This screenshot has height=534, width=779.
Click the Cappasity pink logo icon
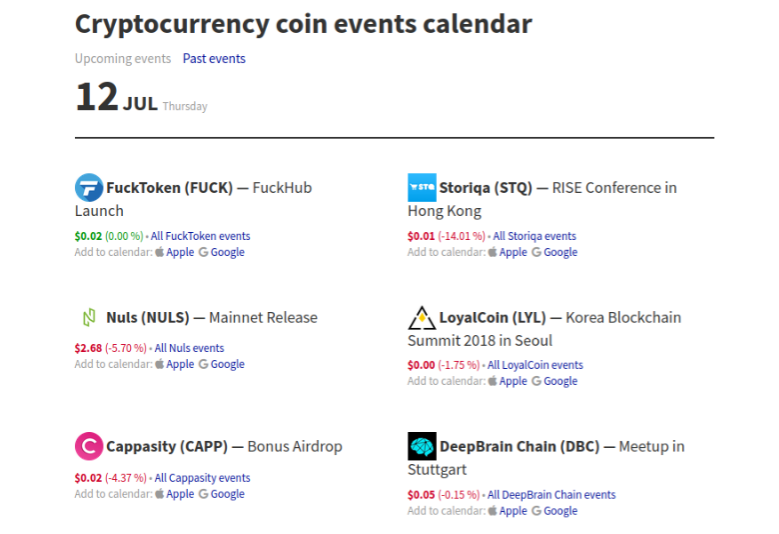(89, 446)
